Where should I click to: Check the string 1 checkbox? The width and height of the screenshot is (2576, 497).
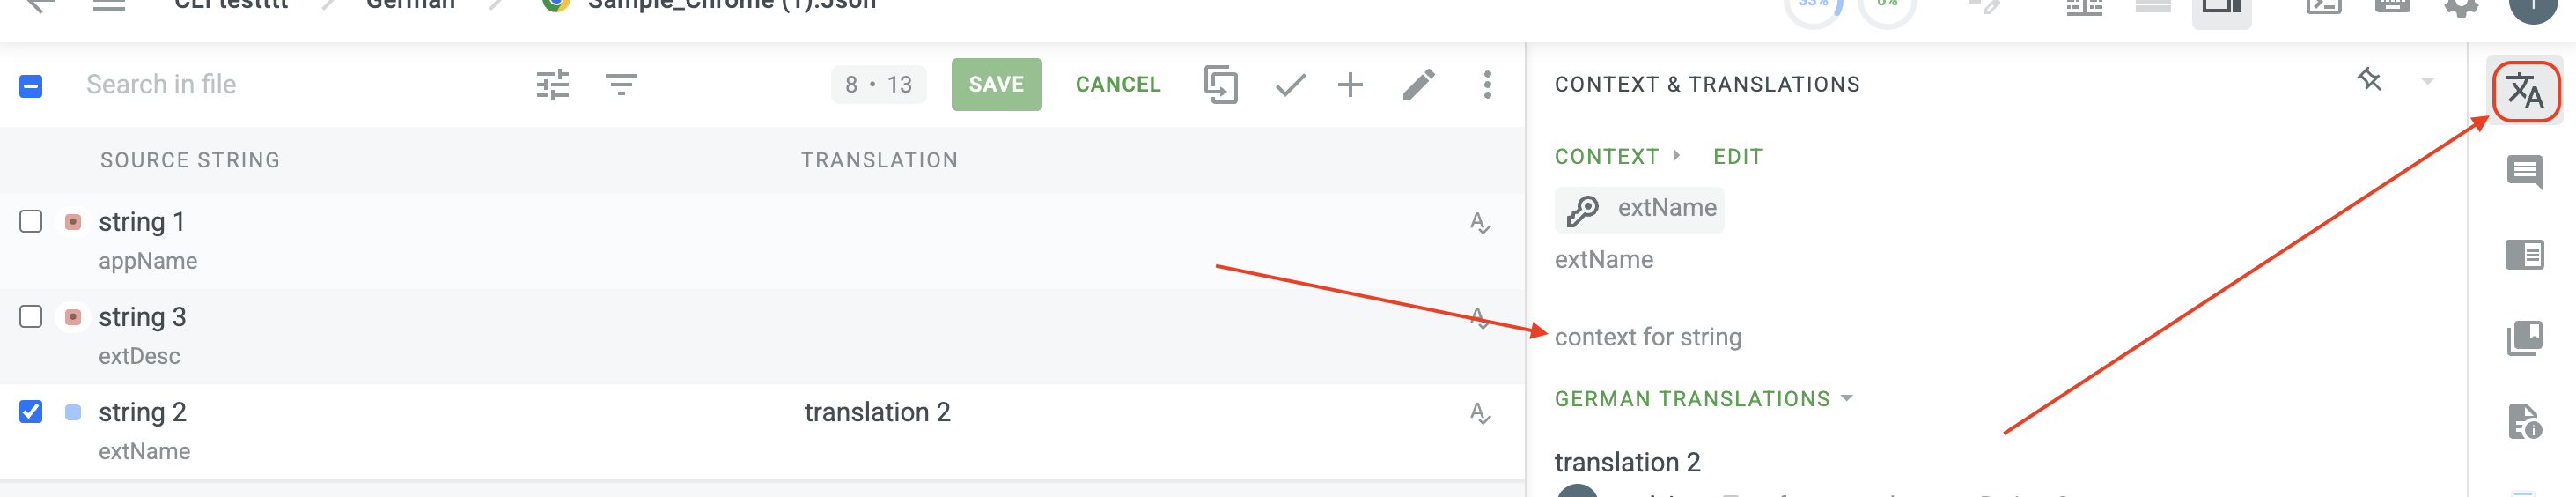tap(31, 221)
